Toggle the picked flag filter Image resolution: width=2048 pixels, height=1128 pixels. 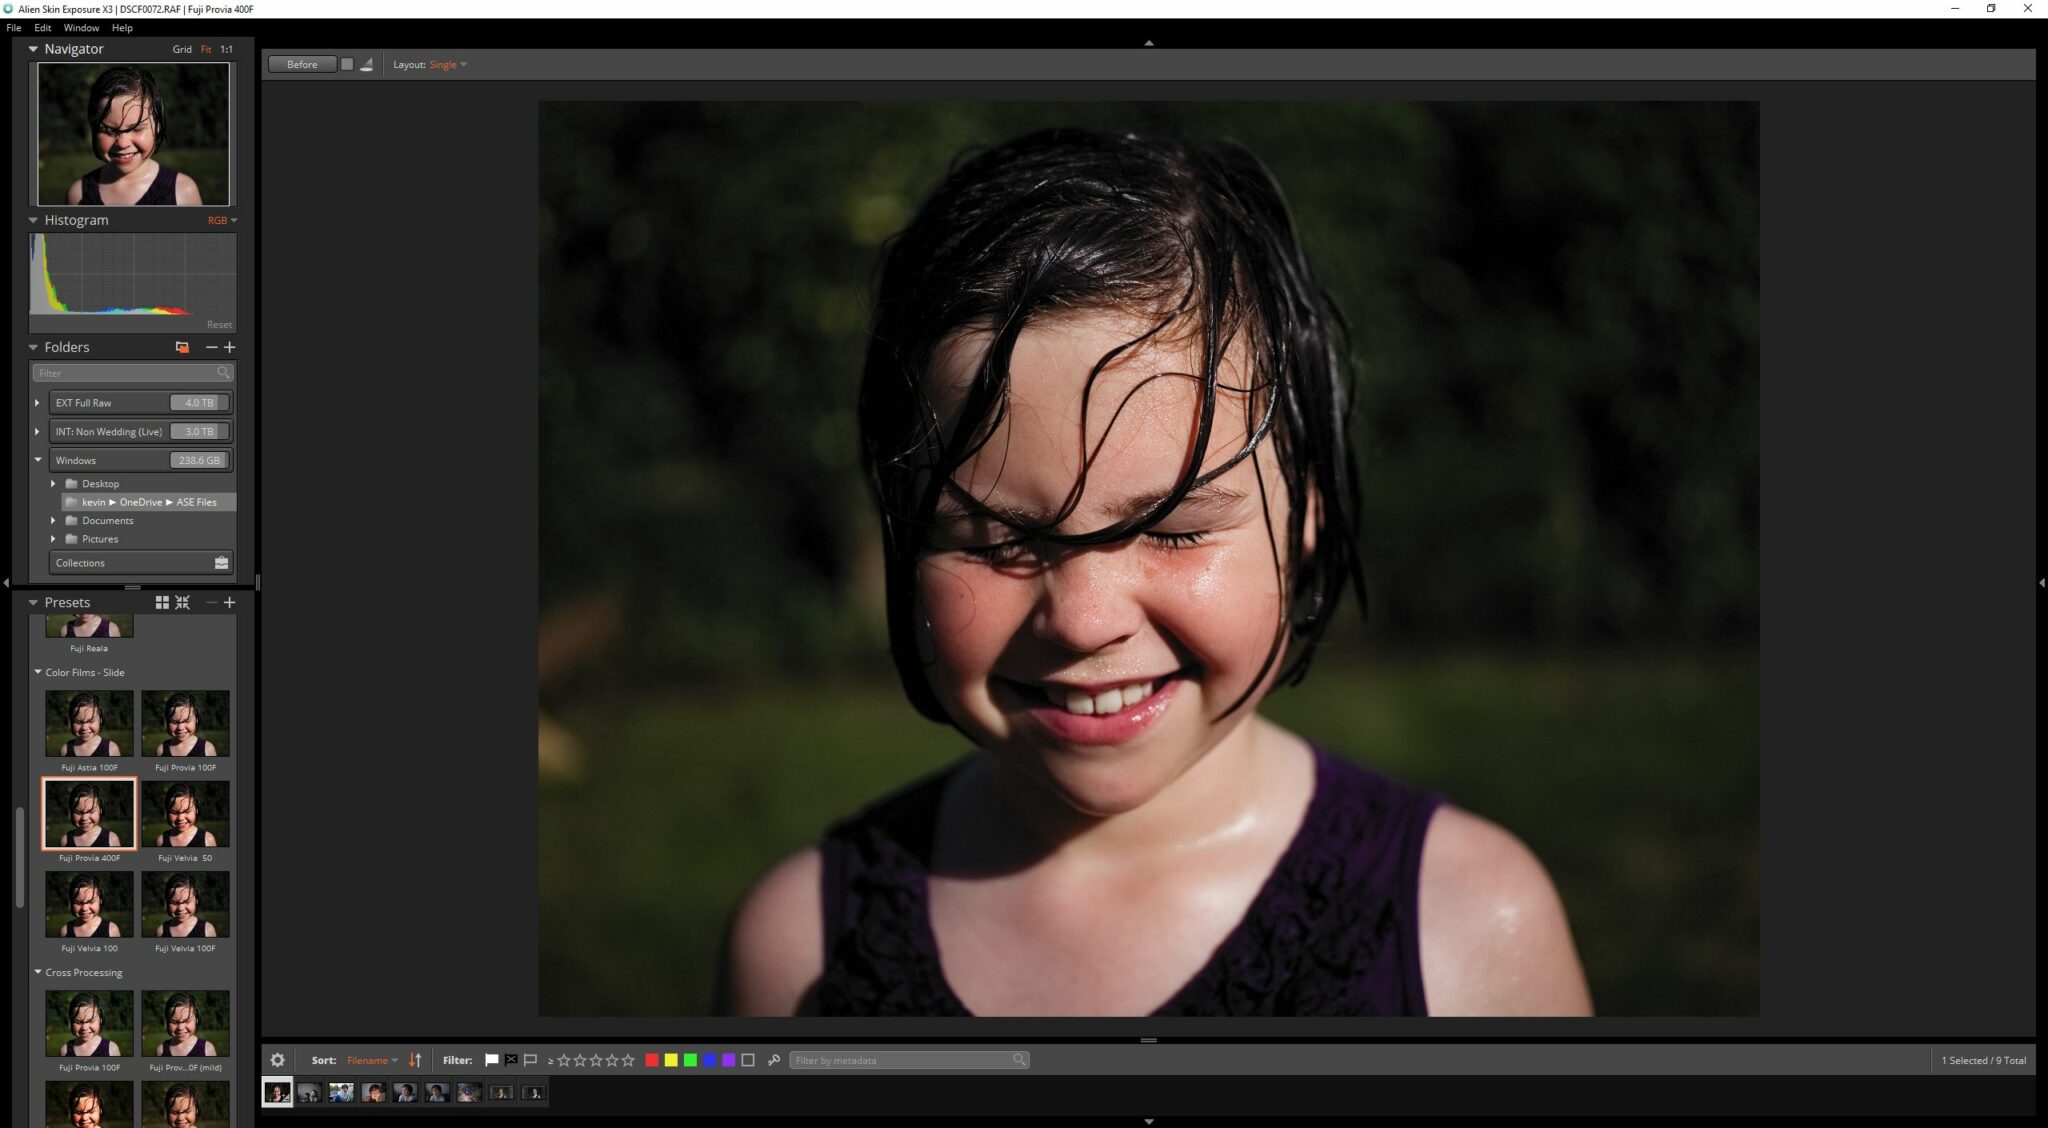491,1060
